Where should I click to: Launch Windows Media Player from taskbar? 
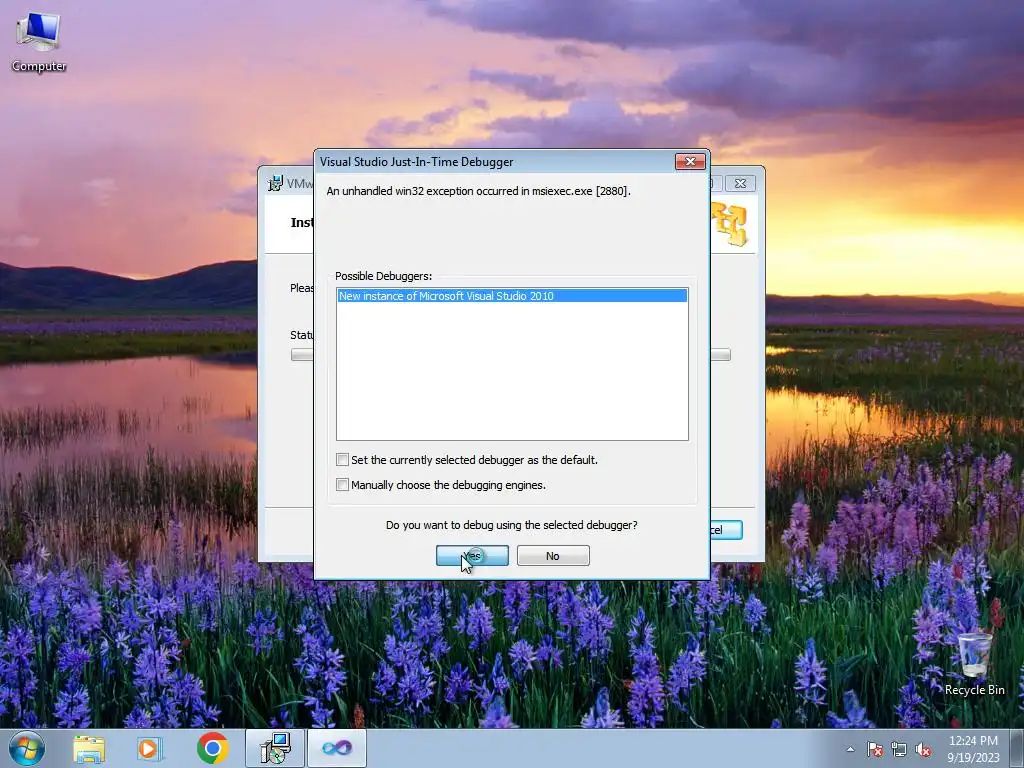pyautogui.click(x=150, y=748)
